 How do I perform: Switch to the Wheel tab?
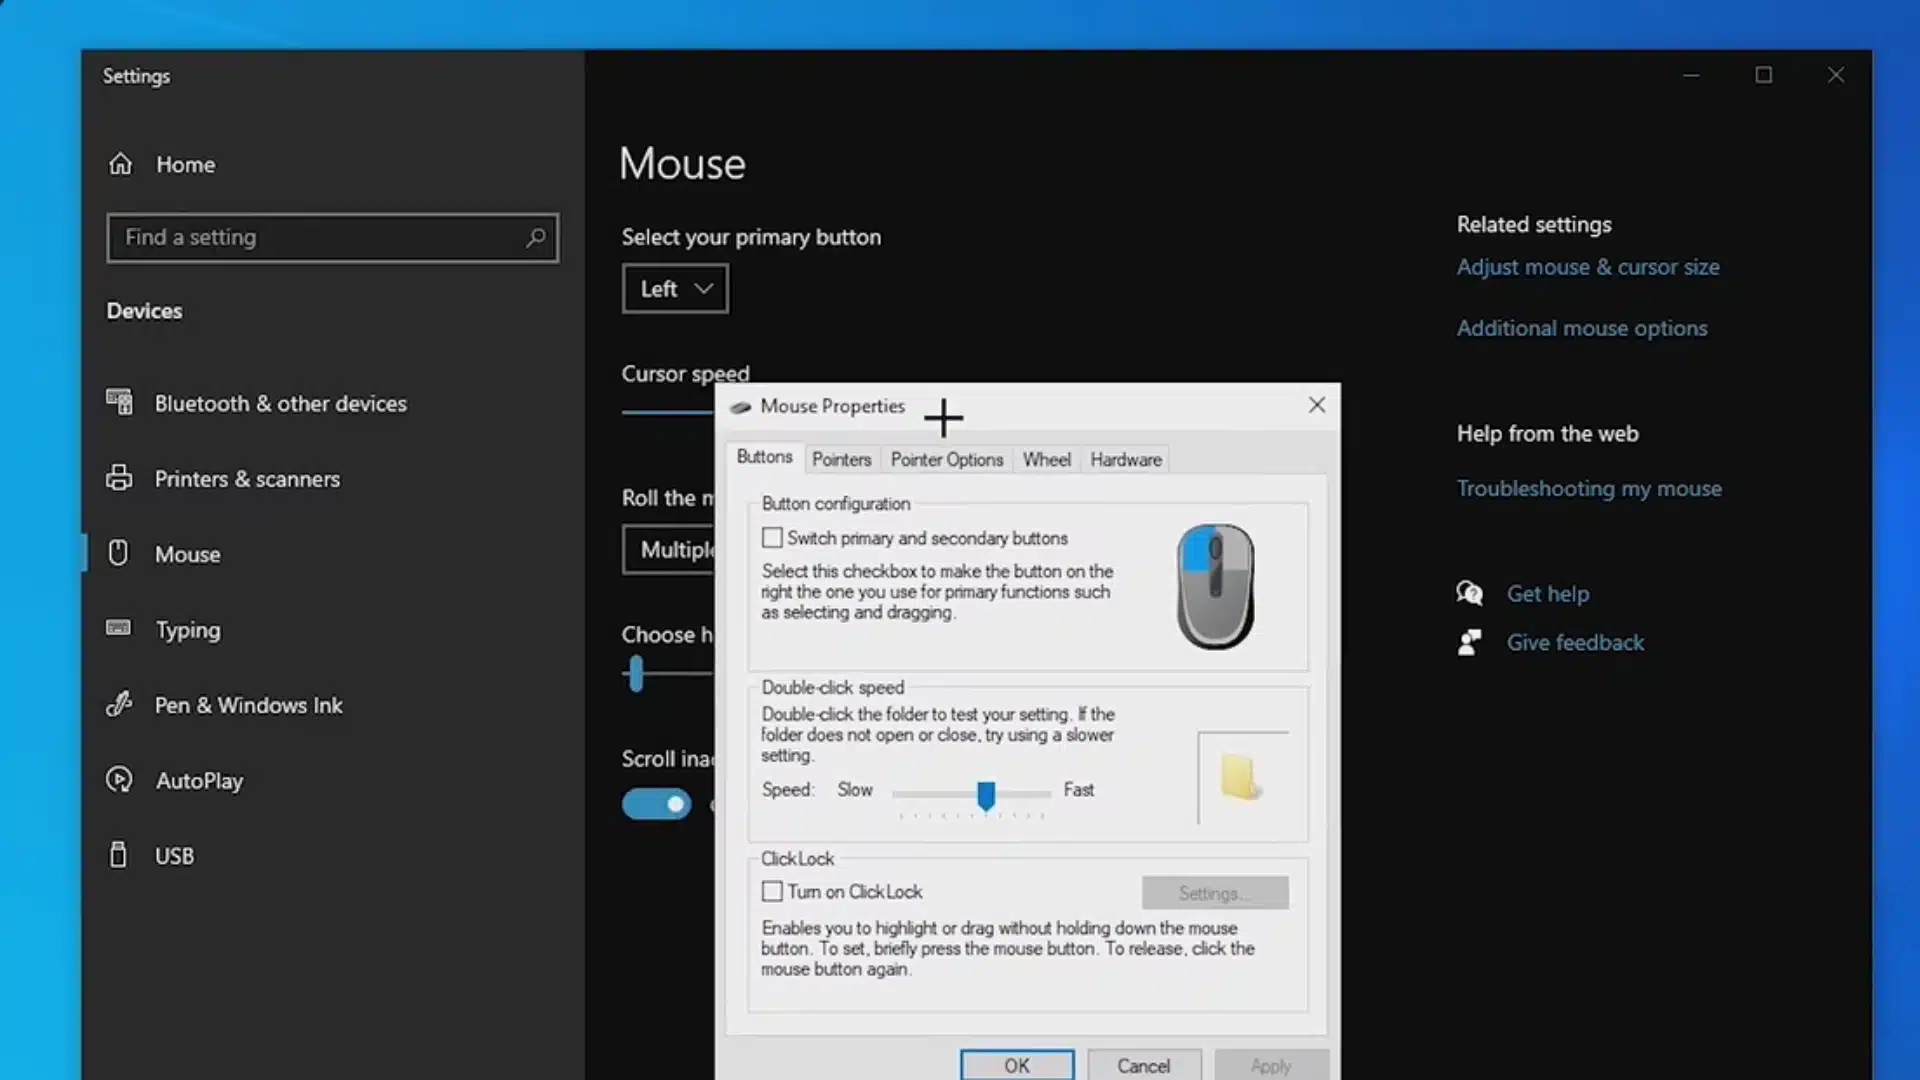click(x=1047, y=460)
